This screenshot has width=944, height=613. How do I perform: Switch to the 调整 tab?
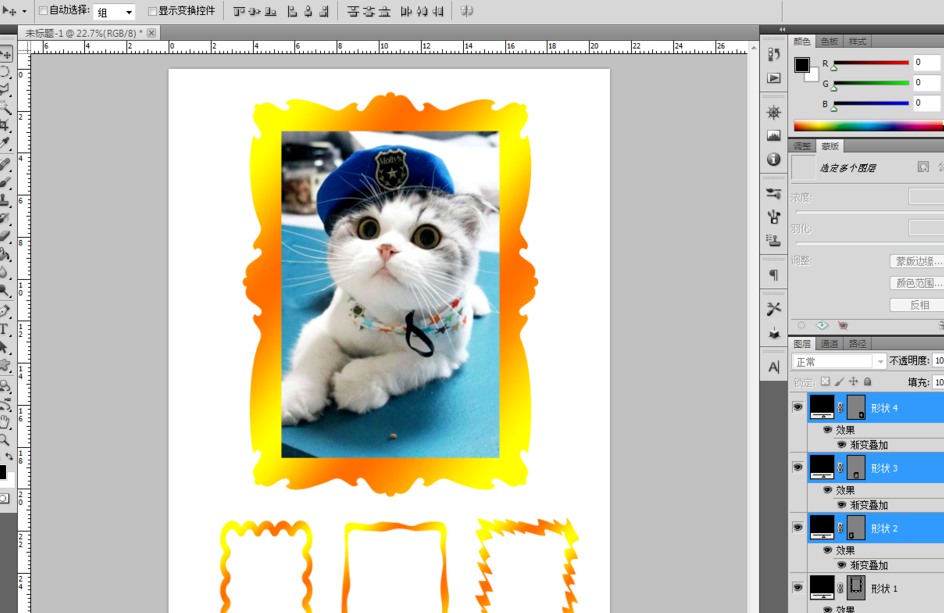click(x=802, y=146)
